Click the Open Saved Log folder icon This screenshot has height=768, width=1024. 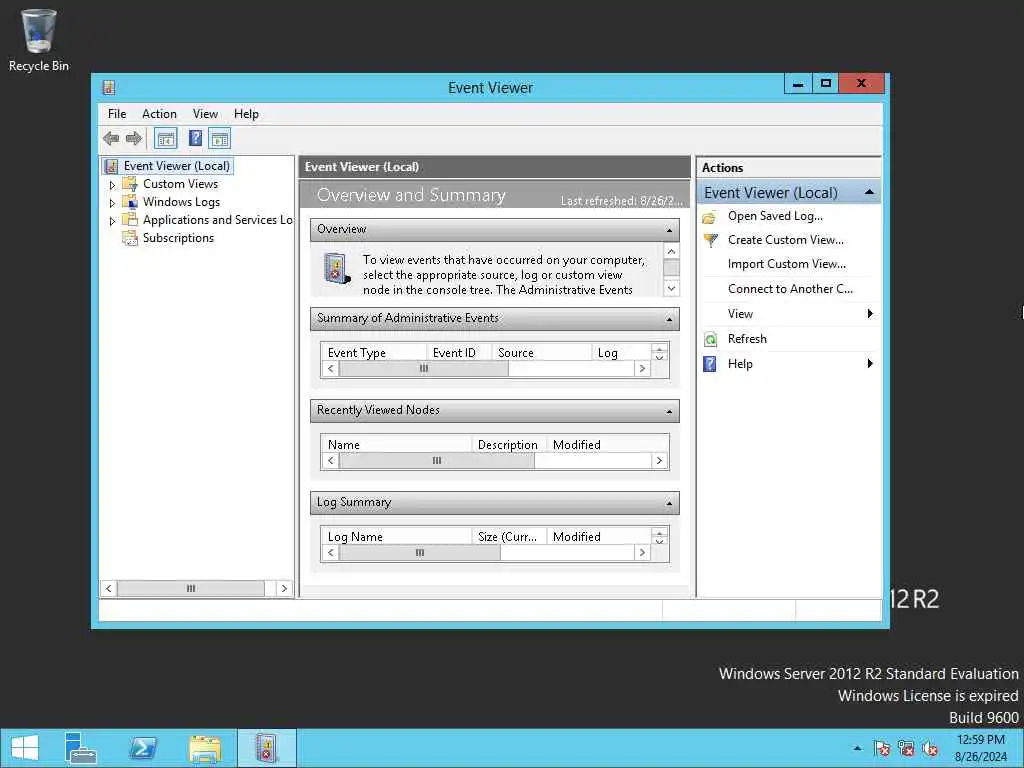[710, 216]
